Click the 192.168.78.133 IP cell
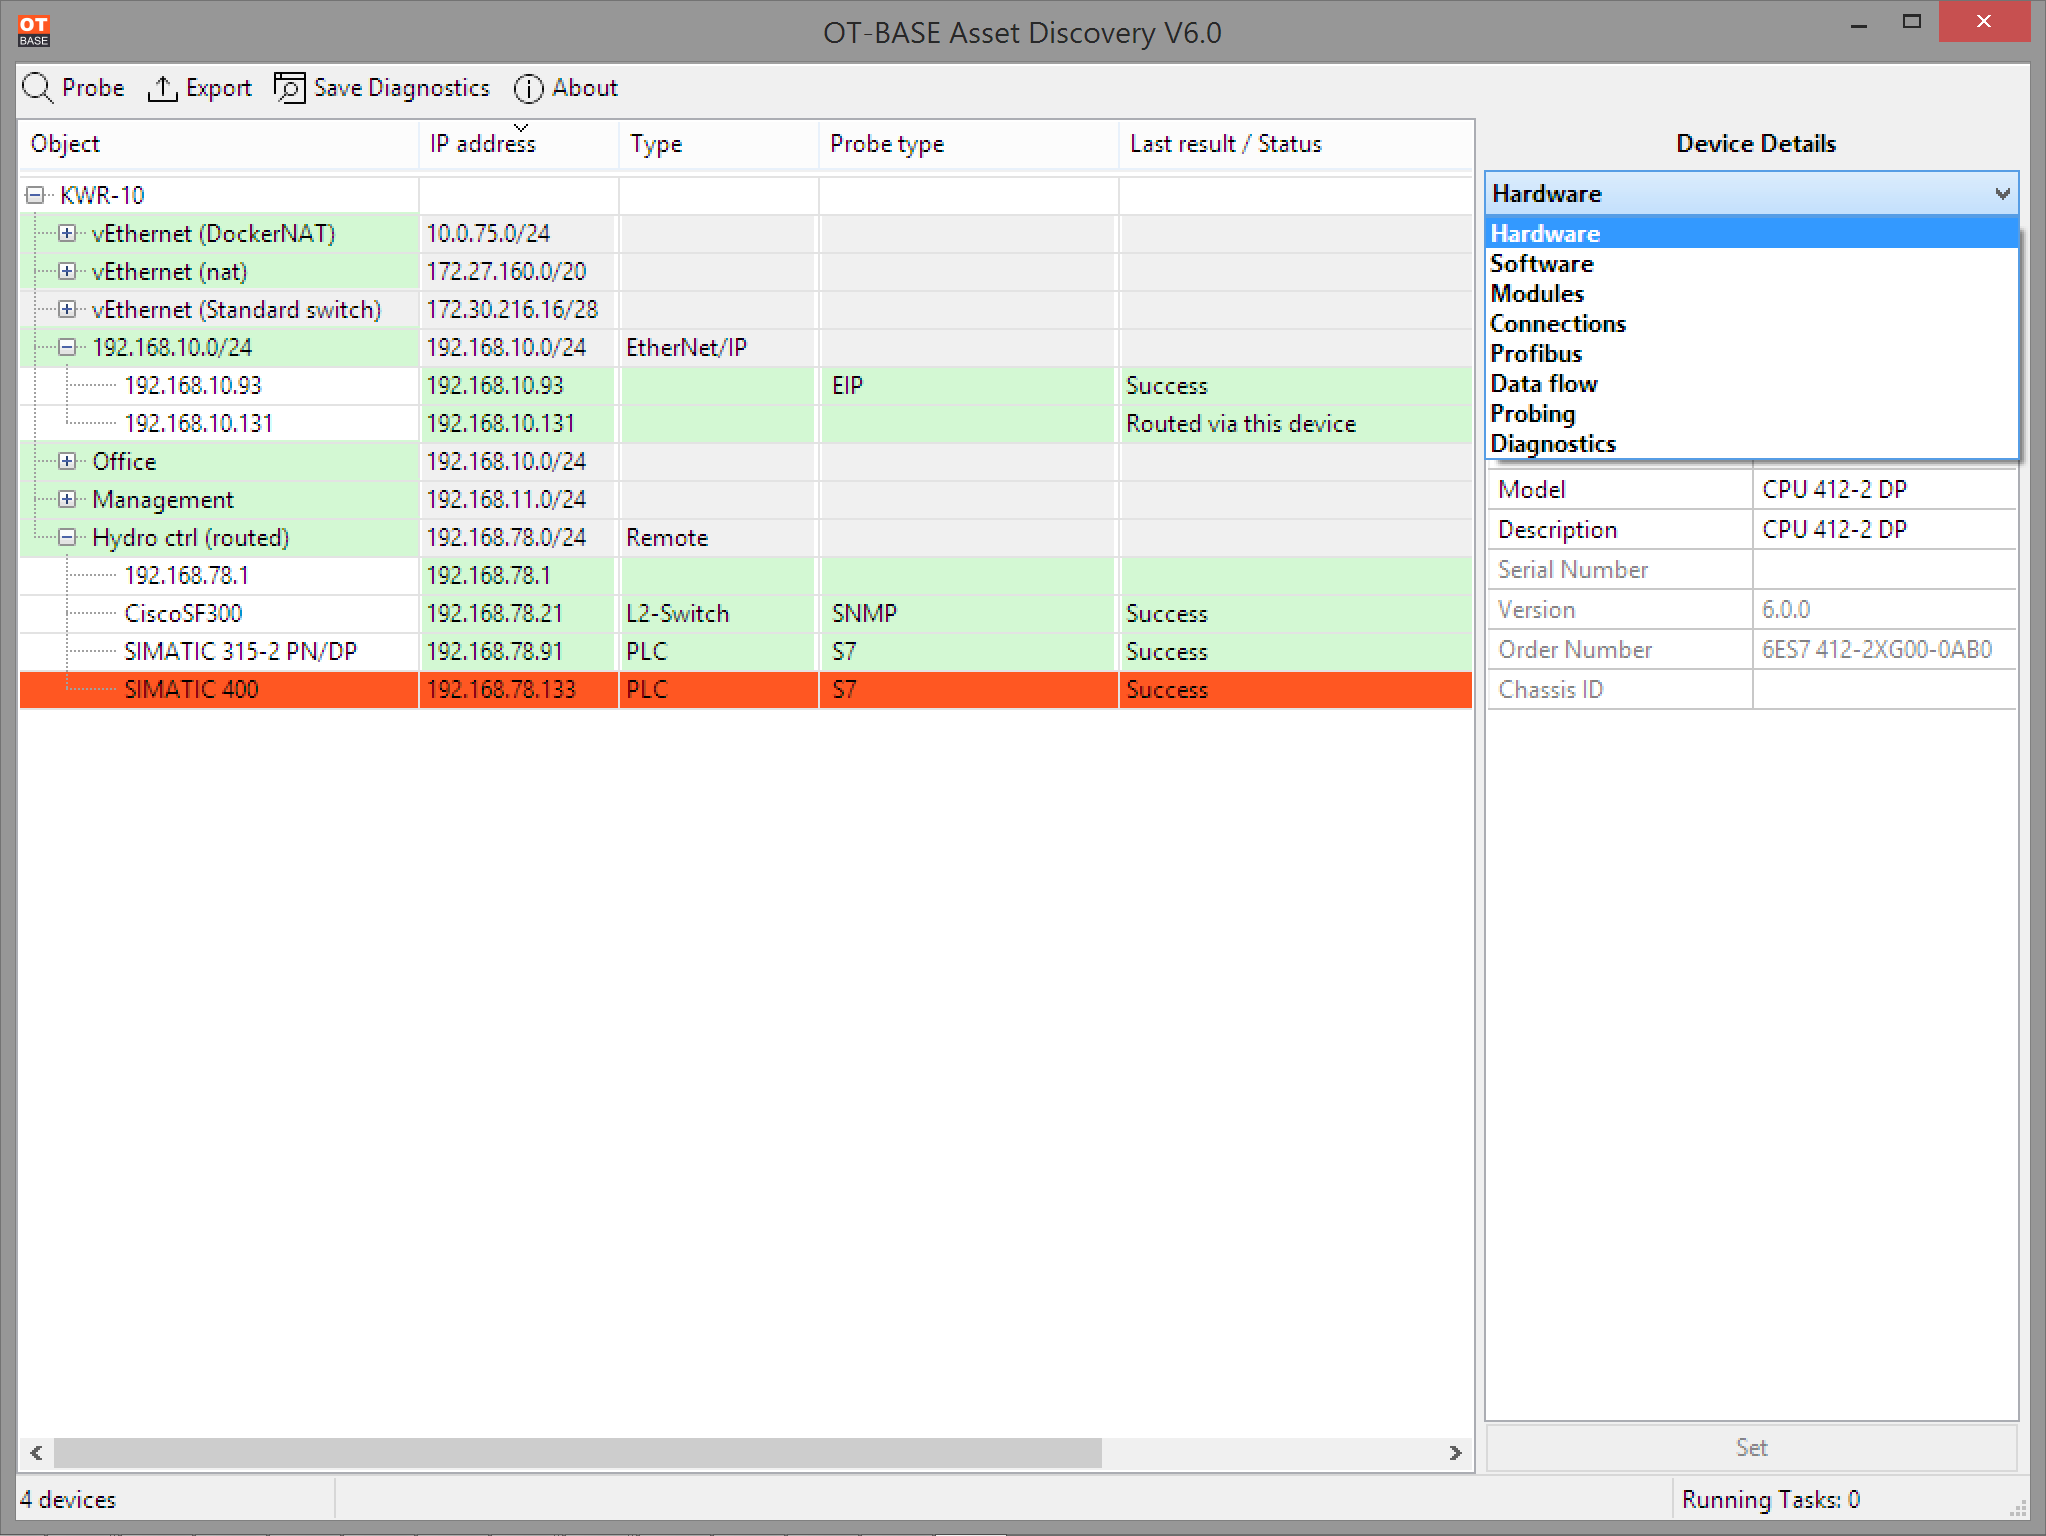This screenshot has width=2046, height=1536. (x=517, y=689)
